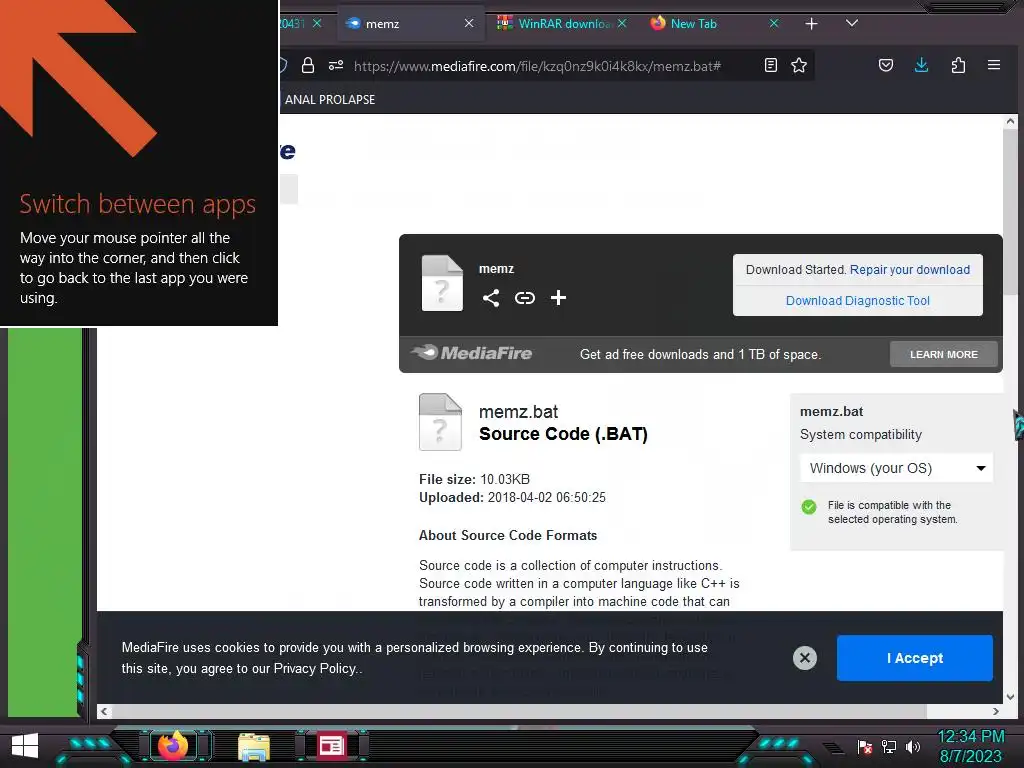Click the red news app taskbar icon
The width and height of the screenshot is (1024, 768).
(x=331, y=746)
